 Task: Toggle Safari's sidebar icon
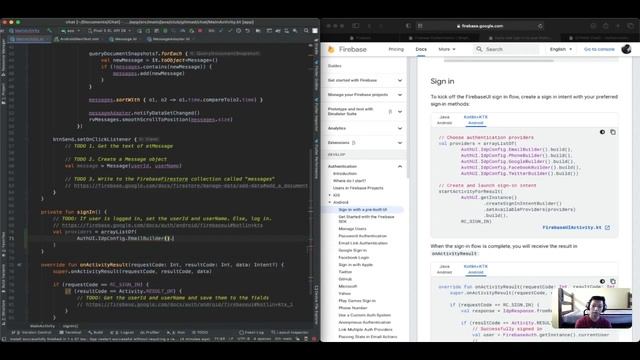pos(356,26)
